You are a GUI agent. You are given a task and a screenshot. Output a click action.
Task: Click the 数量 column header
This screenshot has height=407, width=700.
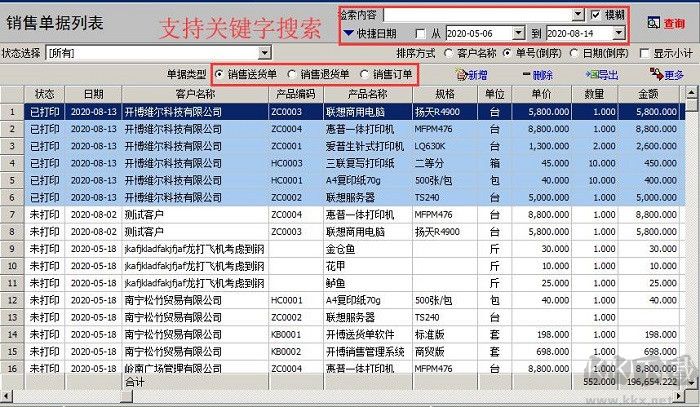tap(595, 94)
